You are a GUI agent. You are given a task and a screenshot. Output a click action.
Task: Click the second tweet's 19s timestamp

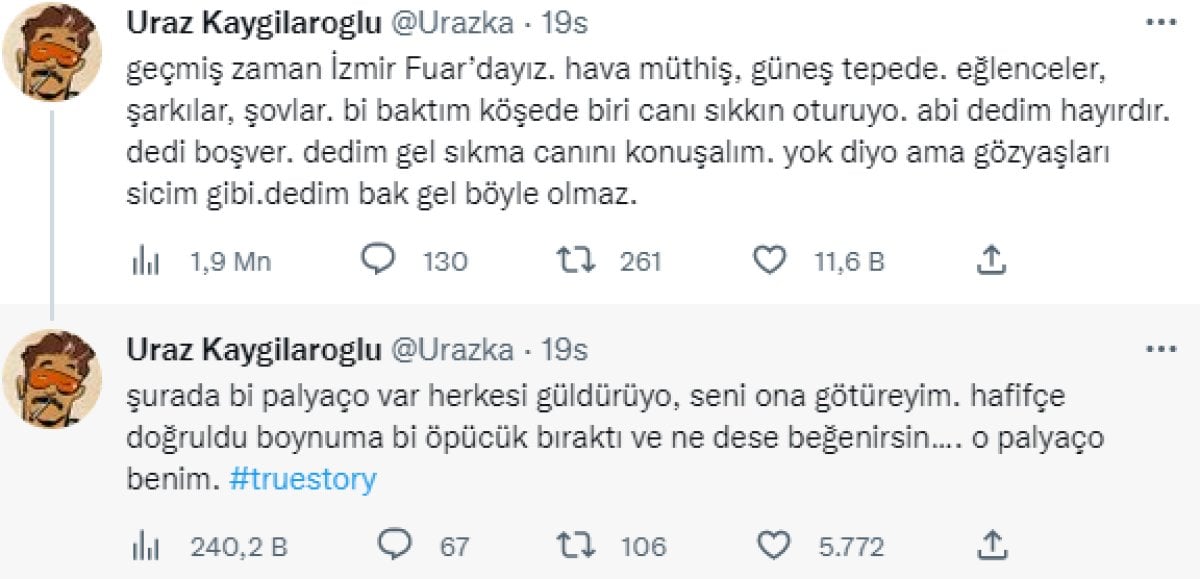(x=564, y=350)
